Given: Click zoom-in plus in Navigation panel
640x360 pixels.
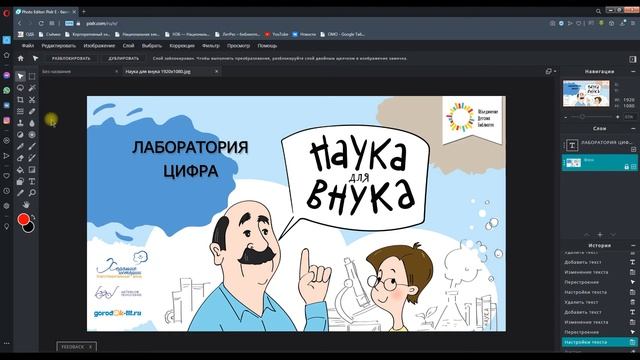Looking at the screenshot, I should [618, 117].
